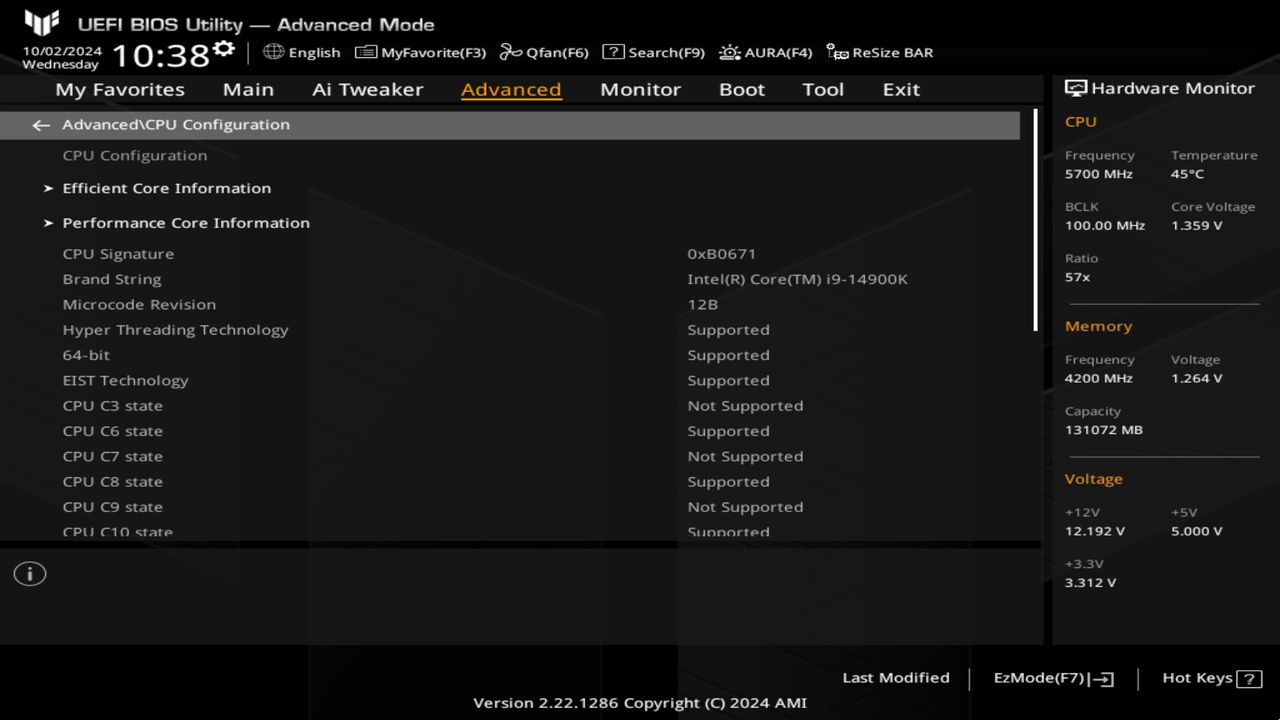Select the CPU C9 state row
The width and height of the screenshot is (1280, 720).
point(510,507)
